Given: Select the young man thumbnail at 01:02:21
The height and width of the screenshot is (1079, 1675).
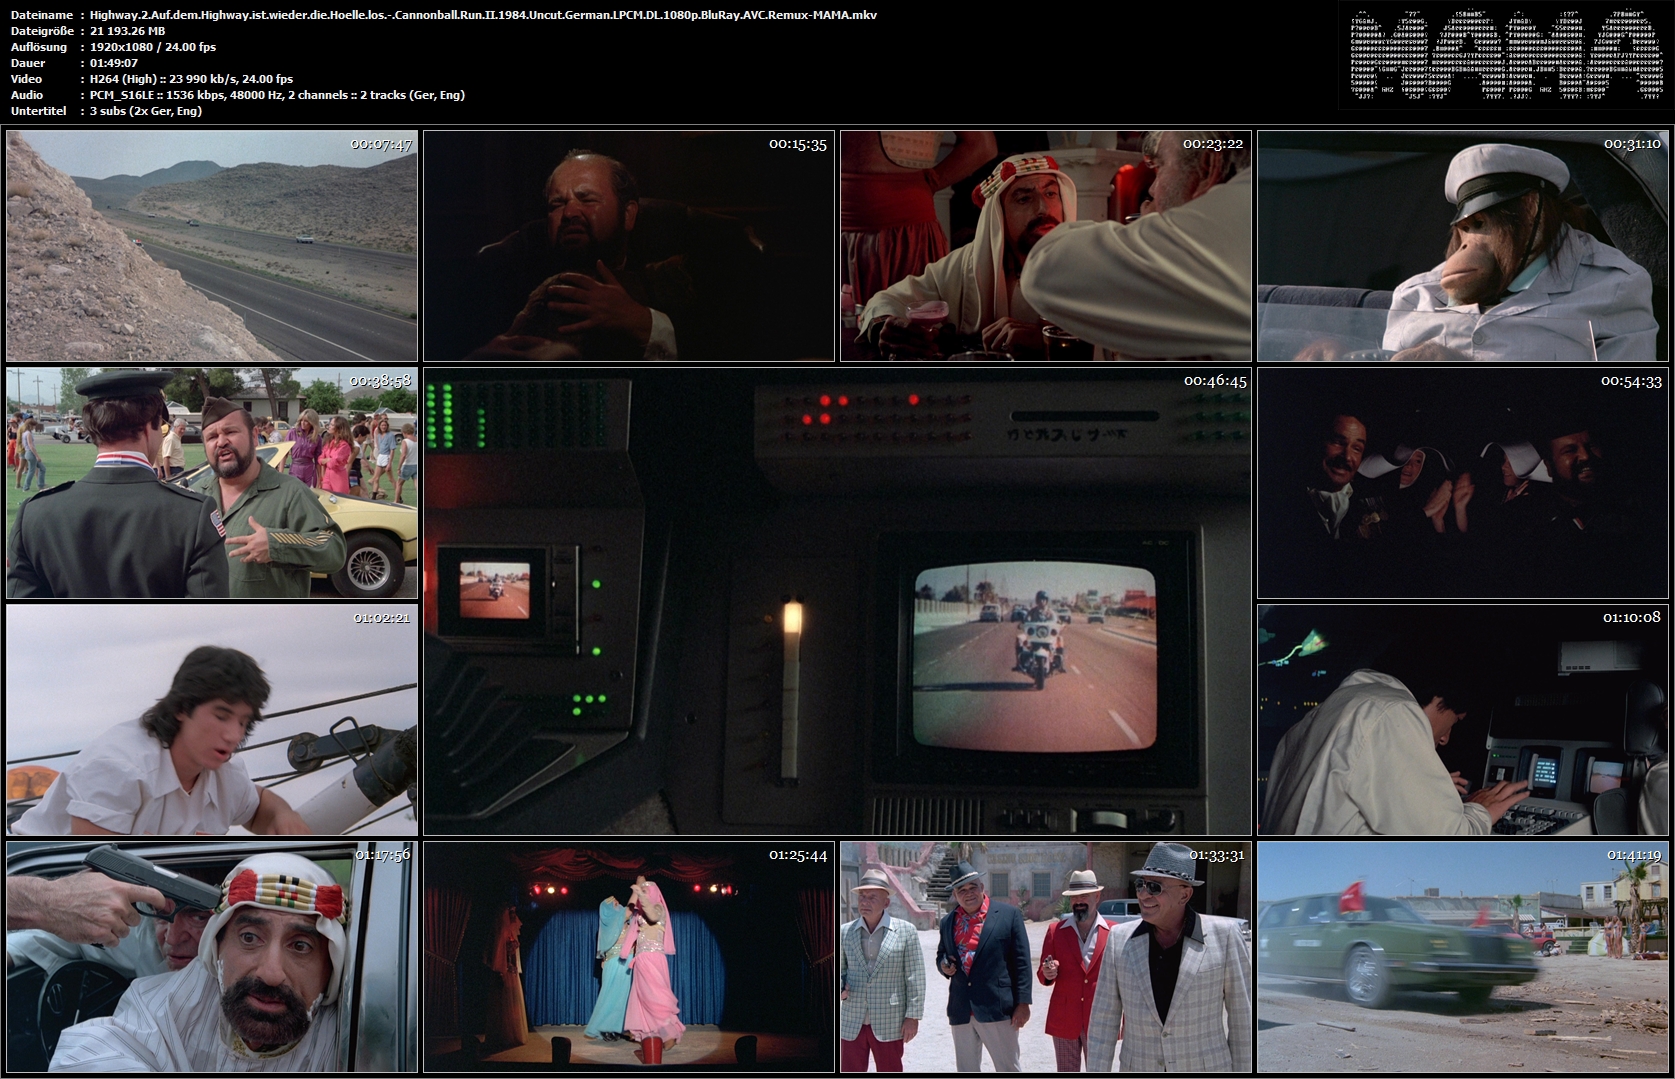Looking at the screenshot, I should click(x=212, y=720).
